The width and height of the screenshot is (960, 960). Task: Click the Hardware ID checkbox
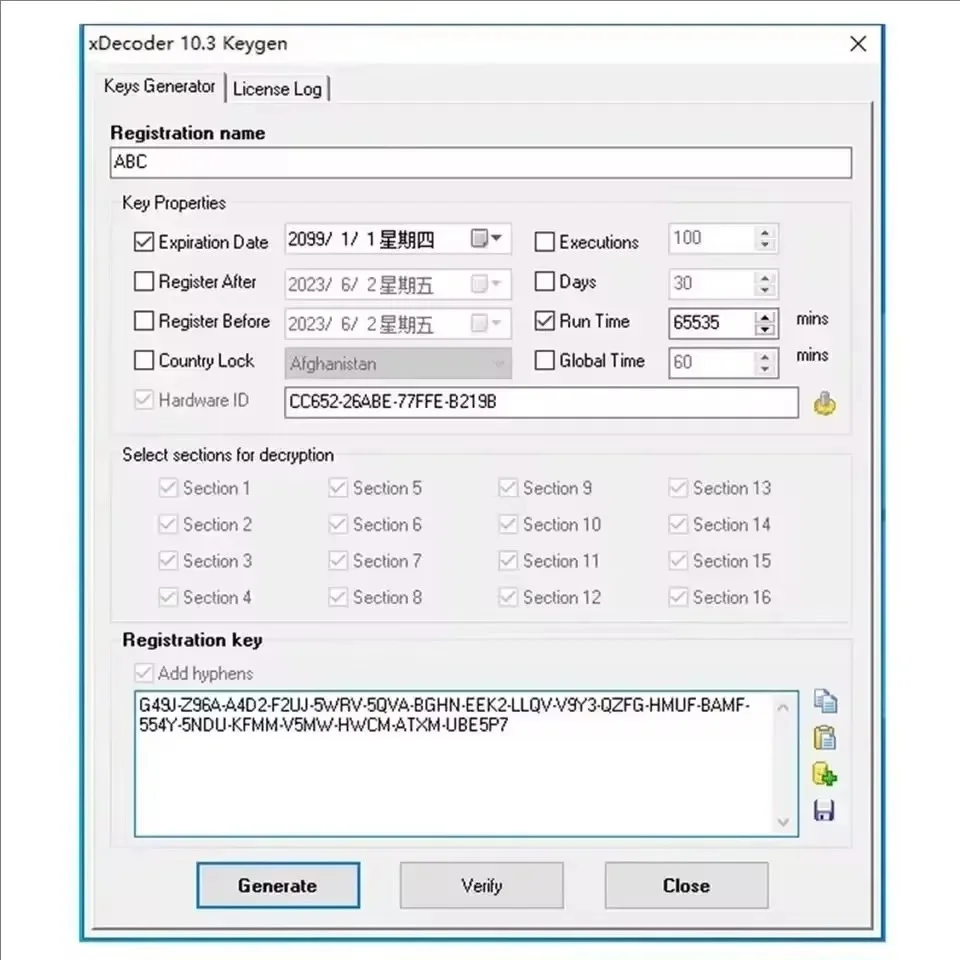coord(144,400)
